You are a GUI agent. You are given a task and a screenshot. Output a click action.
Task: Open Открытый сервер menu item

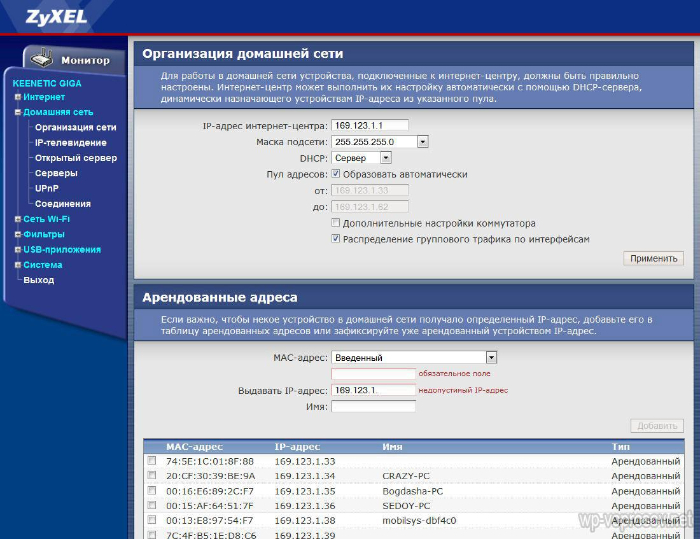[76, 158]
